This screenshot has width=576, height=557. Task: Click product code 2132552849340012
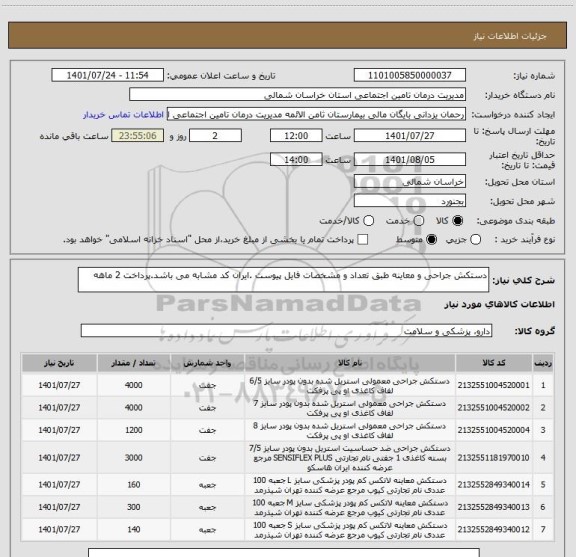point(494,530)
